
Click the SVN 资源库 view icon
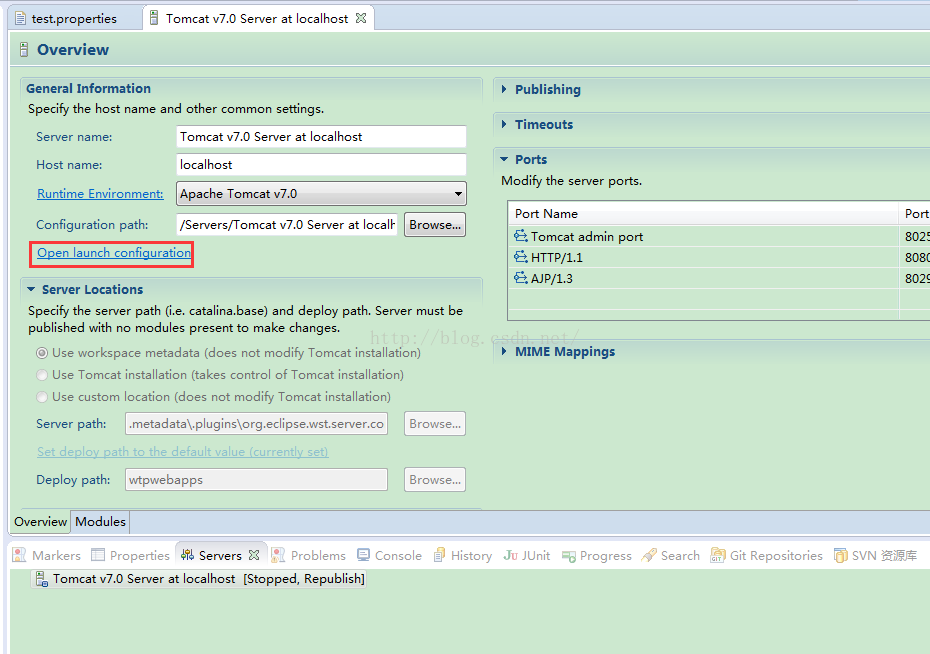(x=840, y=555)
